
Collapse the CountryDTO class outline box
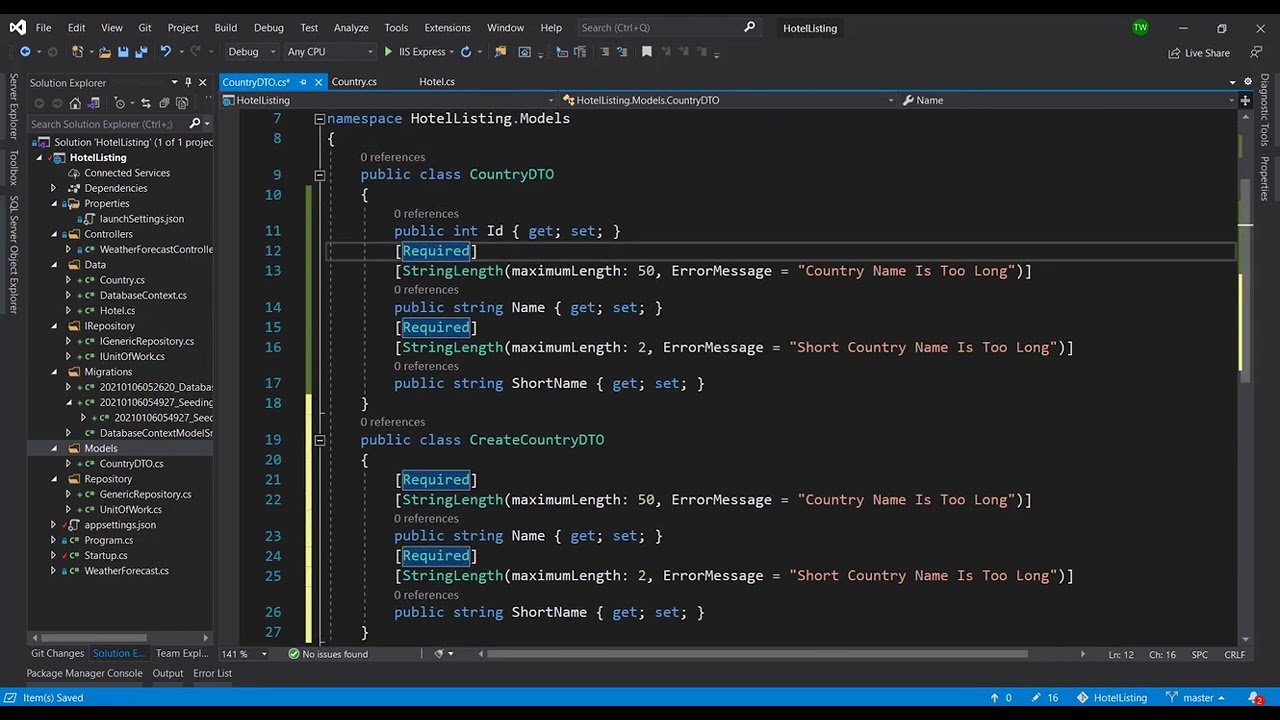tap(320, 175)
